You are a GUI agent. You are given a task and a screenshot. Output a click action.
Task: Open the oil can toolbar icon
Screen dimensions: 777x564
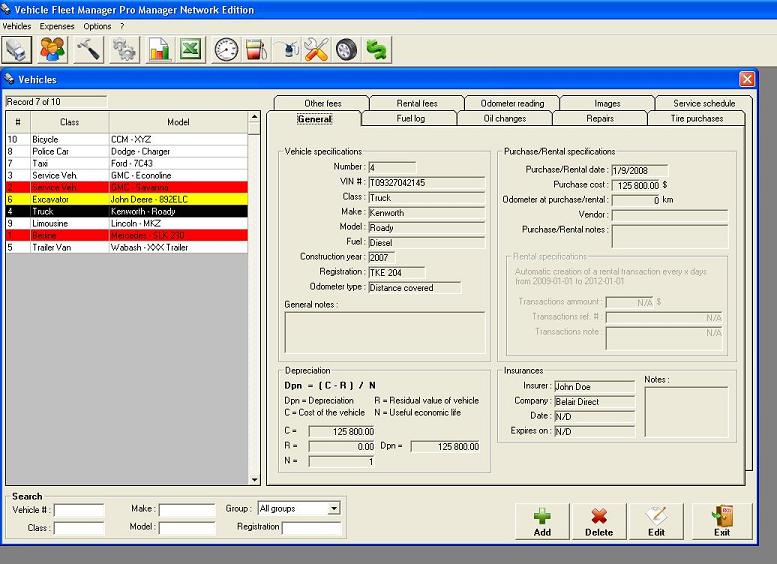click(286, 50)
